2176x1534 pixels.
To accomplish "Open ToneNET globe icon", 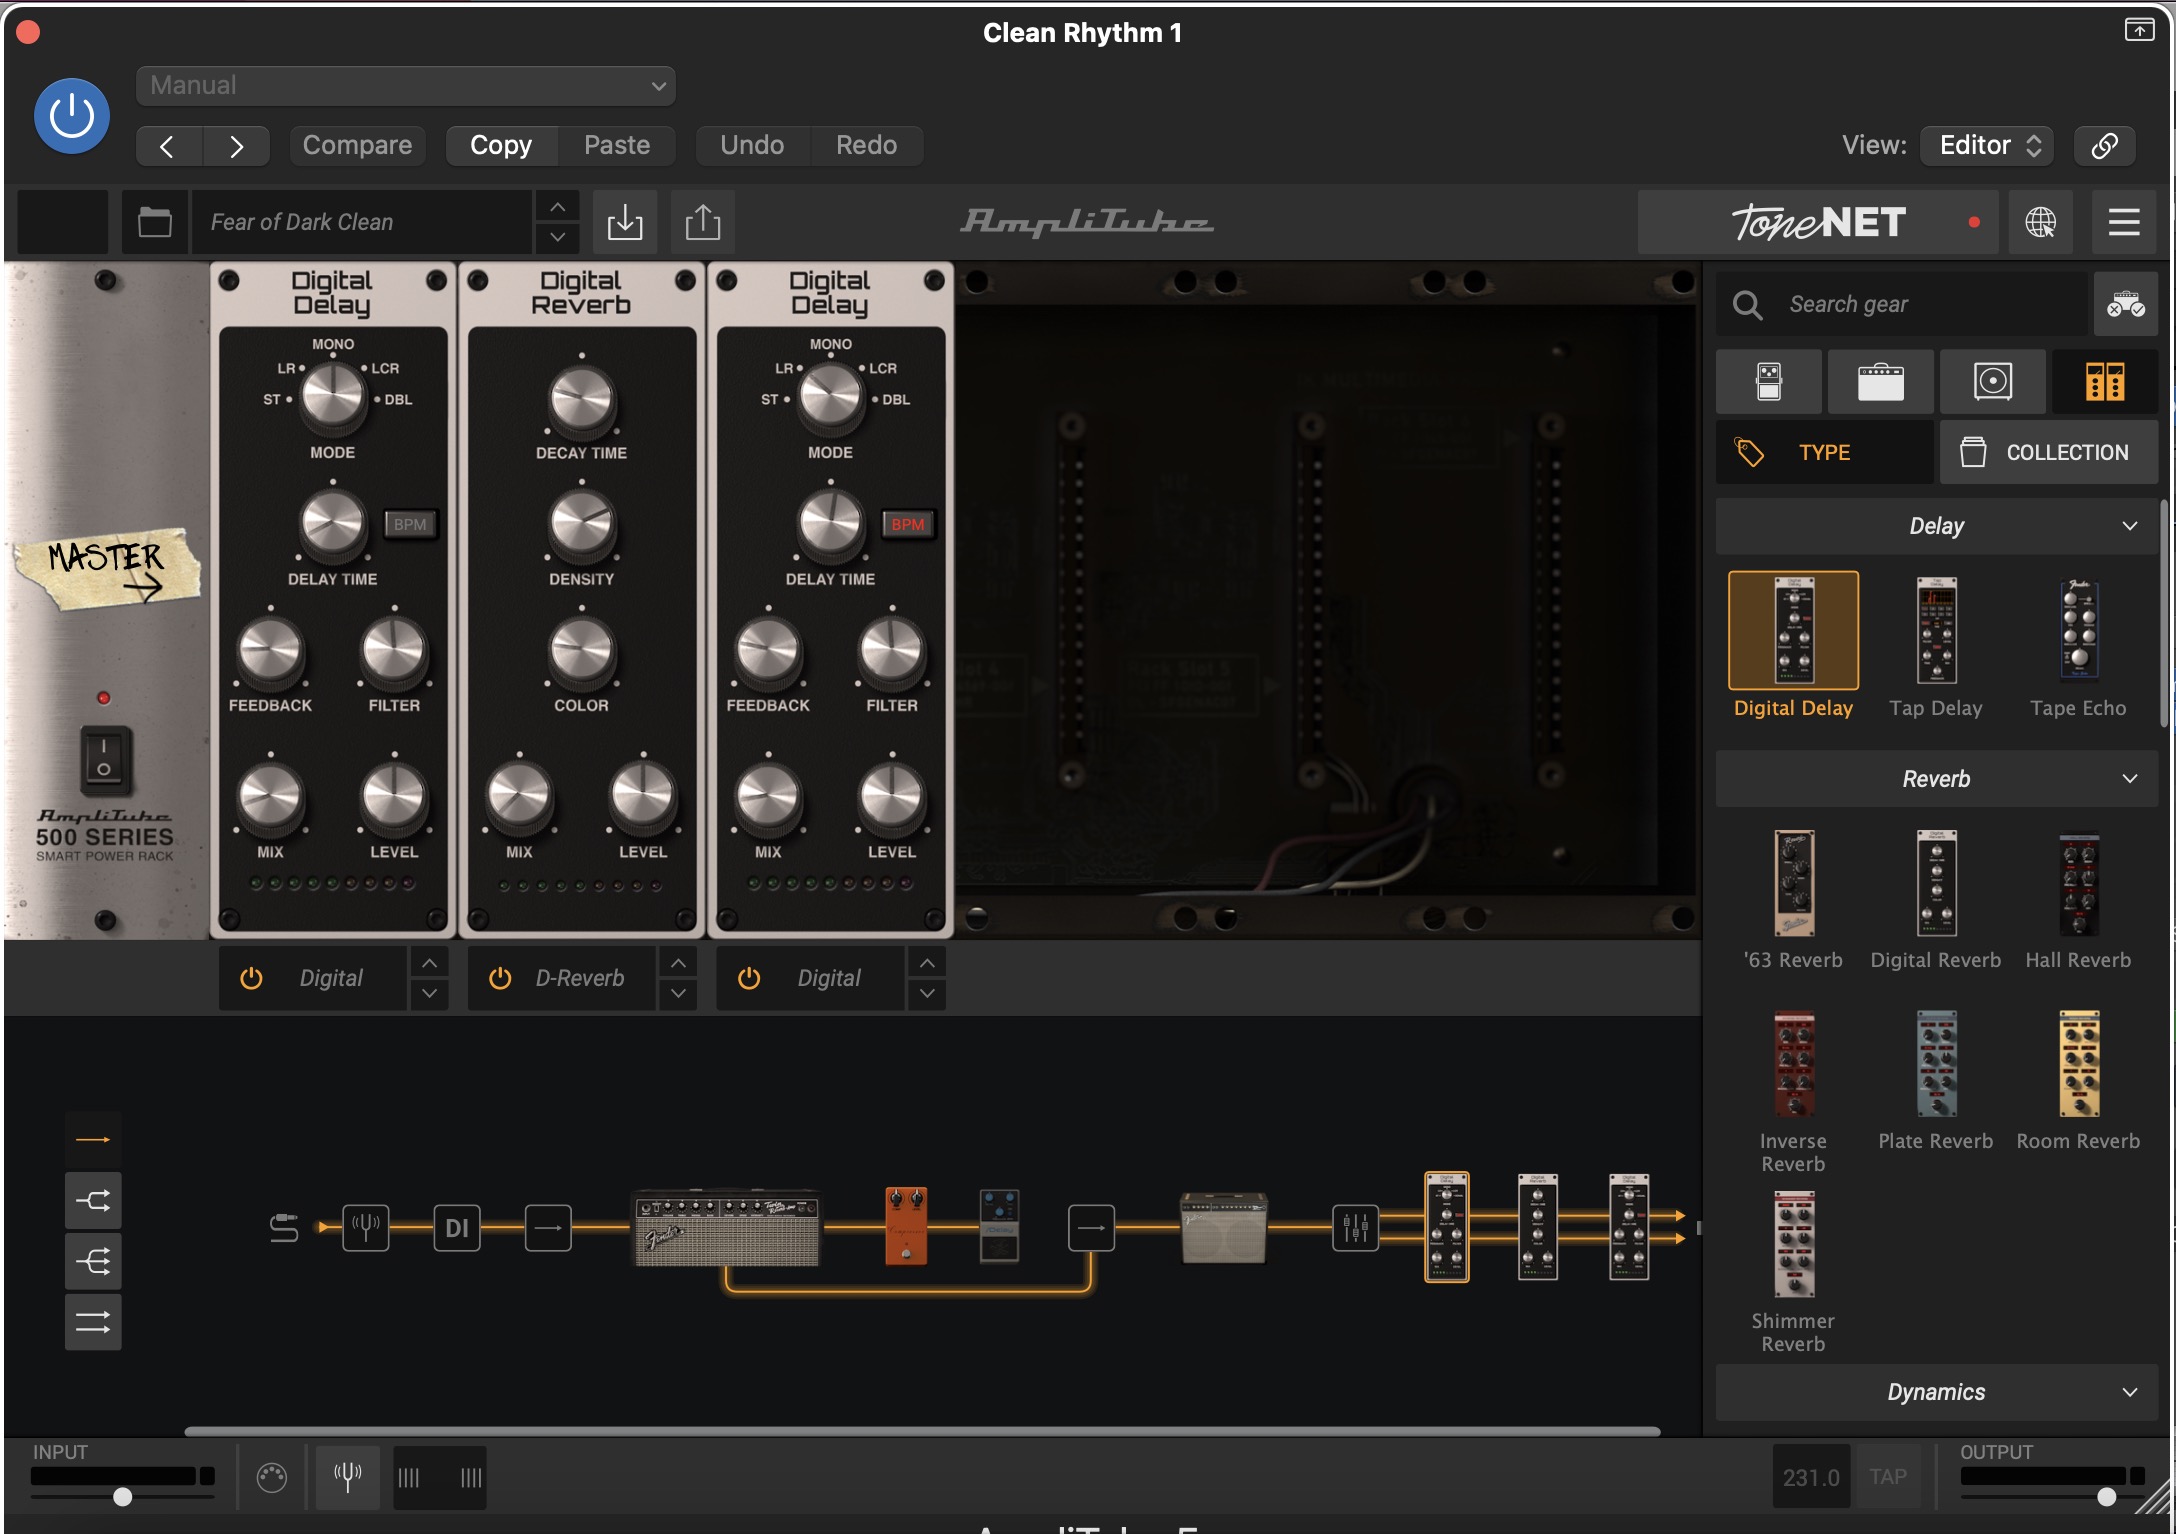I will (2040, 222).
